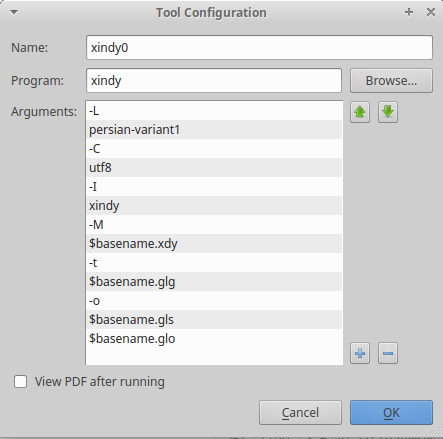This screenshot has height=439, width=443.
Task: Select the -L argument row
Action: click(x=214, y=111)
